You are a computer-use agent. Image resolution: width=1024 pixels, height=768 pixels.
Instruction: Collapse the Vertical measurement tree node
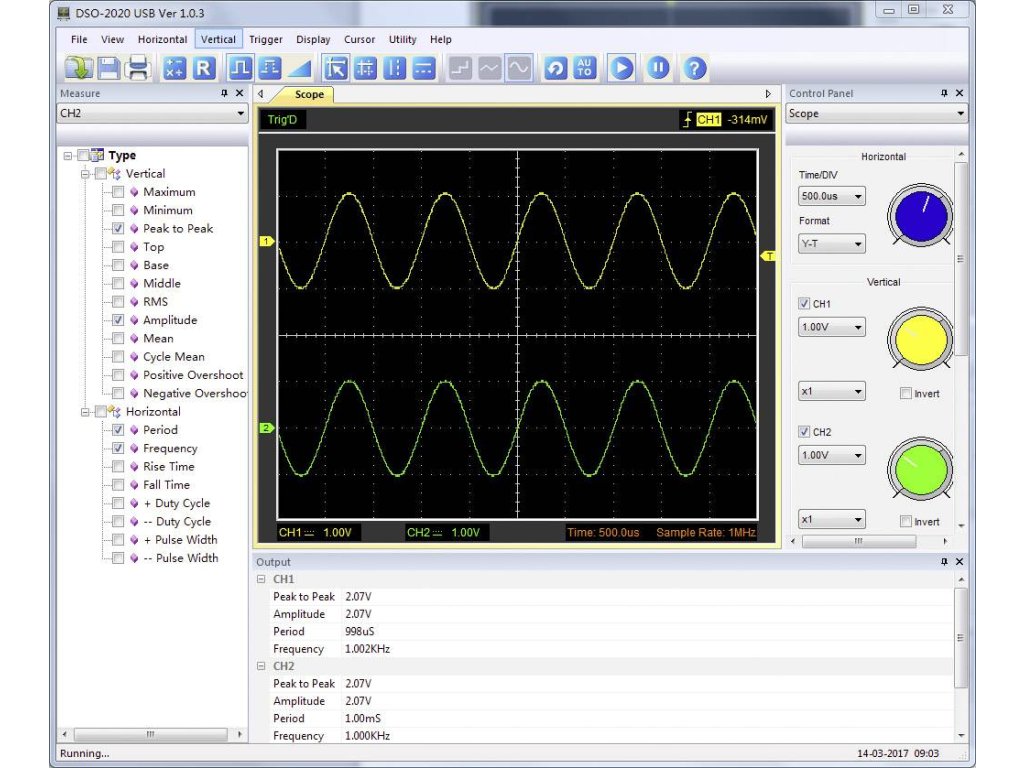86,174
